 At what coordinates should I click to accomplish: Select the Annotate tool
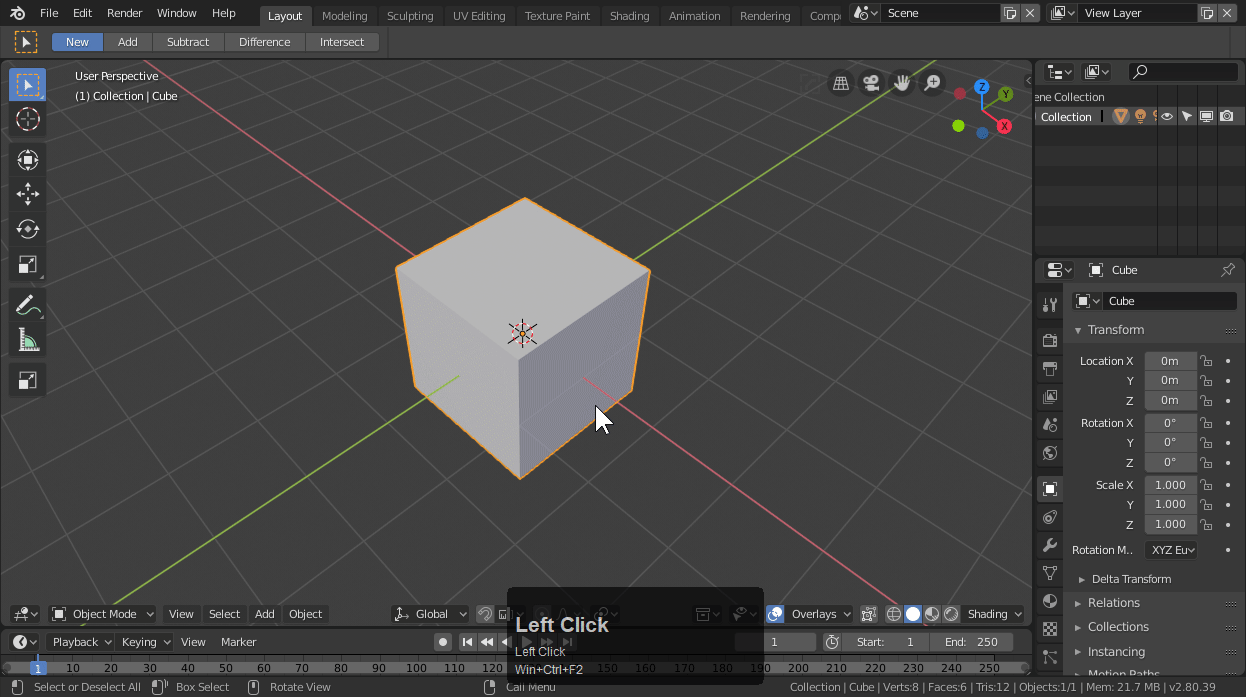click(27, 306)
